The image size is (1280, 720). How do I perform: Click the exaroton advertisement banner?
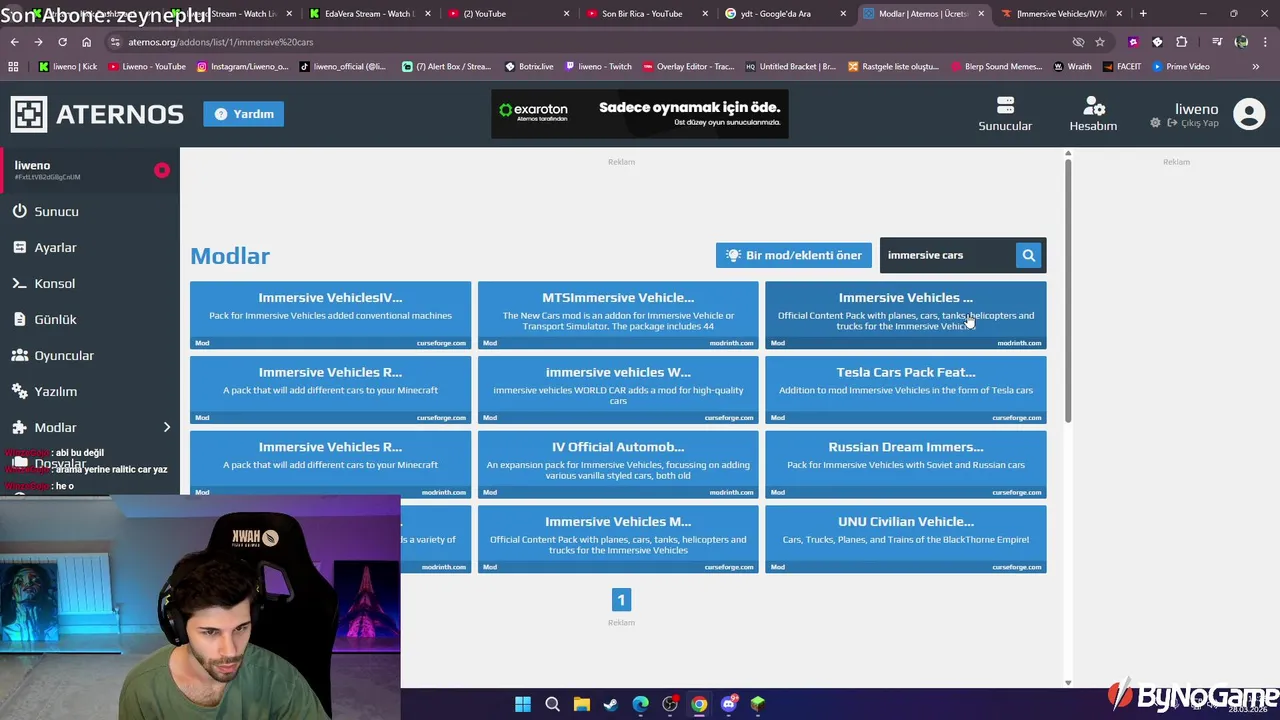640,114
